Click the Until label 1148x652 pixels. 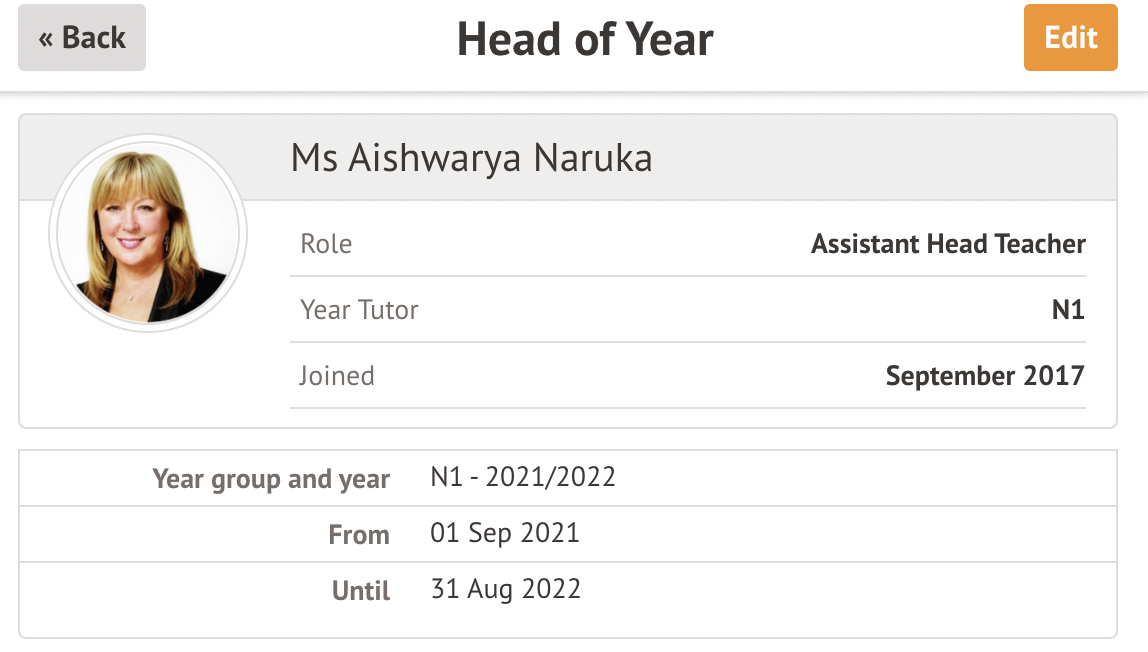pyautogui.click(x=361, y=591)
